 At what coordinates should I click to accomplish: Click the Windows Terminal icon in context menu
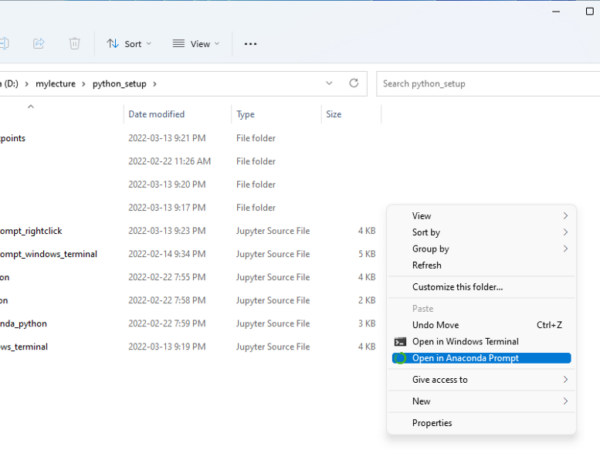click(400, 342)
